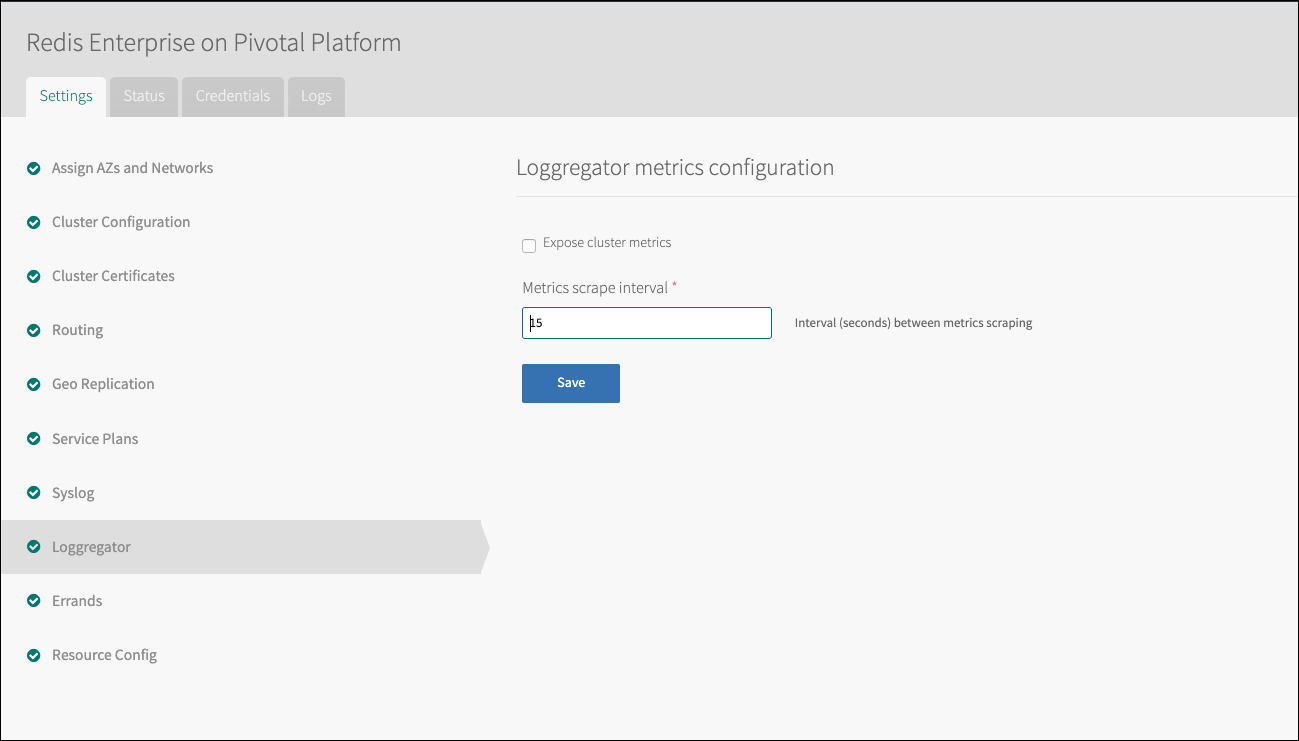Click the check icon next to Service Plans
The height and width of the screenshot is (741, 1299).
(34, 439)
